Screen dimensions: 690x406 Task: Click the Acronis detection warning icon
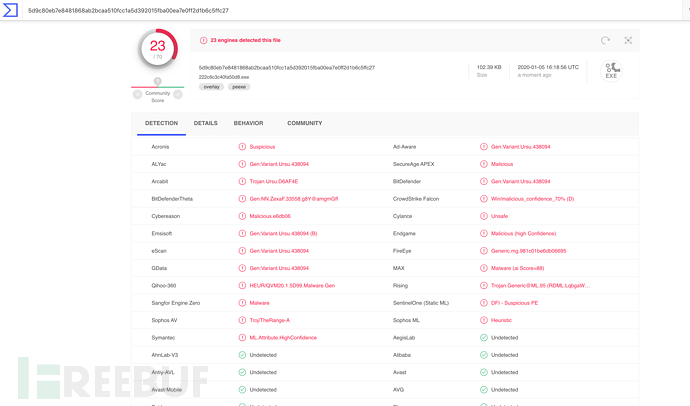coord(242,146)
